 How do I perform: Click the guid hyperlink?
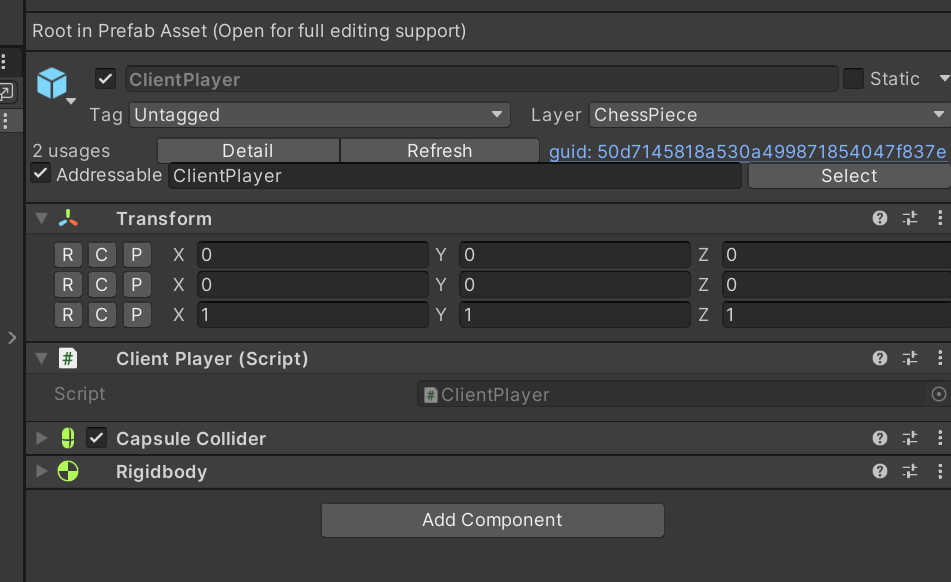(745, 151)
